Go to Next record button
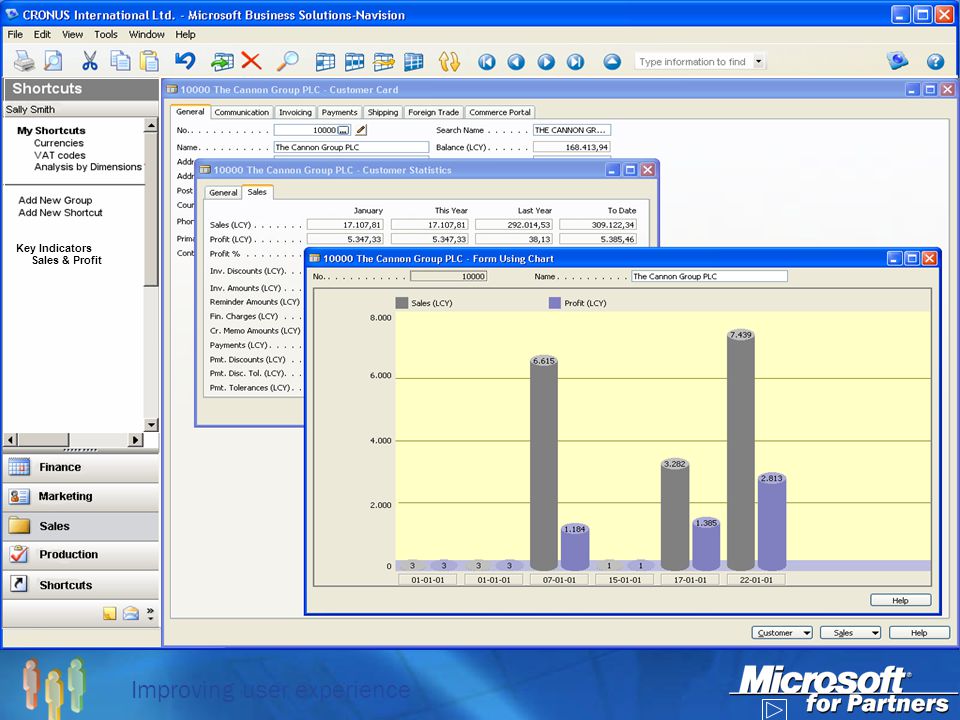This screenshot has width=960, height=720. pos(546,62)
